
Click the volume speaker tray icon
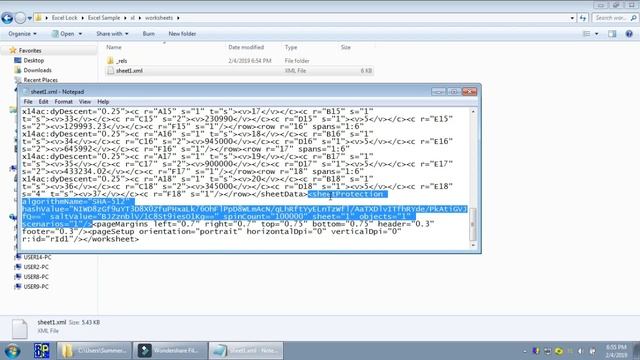click(x=581, y=351)
